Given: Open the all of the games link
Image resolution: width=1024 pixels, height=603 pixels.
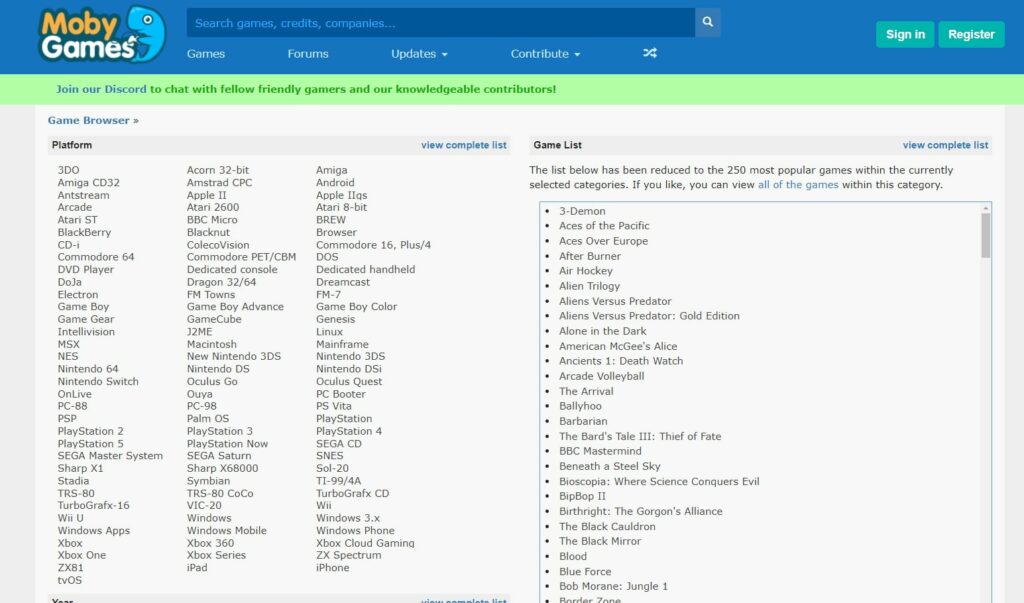Looking at the screenshot, I should (798, 185).
